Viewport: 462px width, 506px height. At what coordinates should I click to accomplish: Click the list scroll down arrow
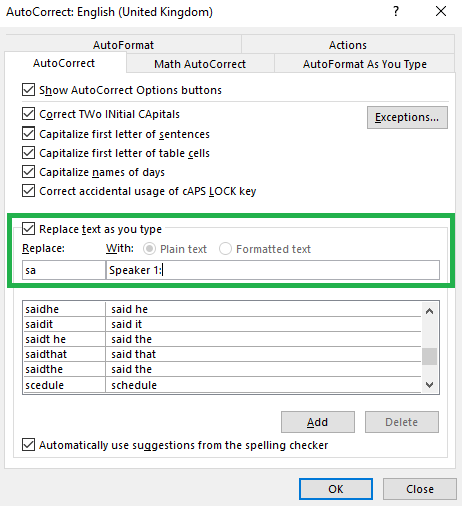[430, 385]
